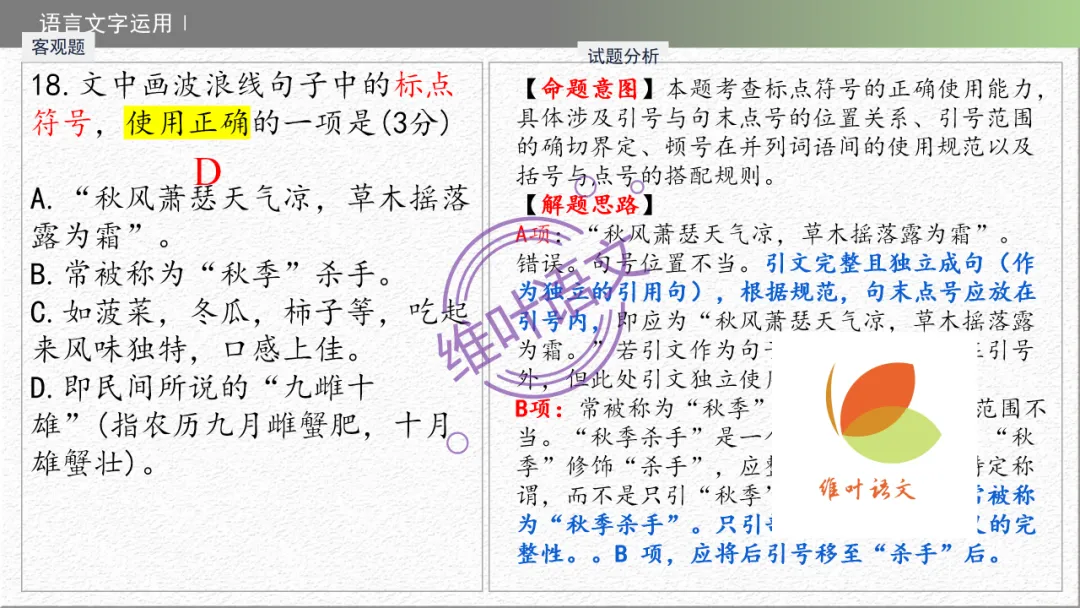Click the yellow leaf in the logo image
Viewport: 1080px width, 608px height.
[x=834, y=398]
